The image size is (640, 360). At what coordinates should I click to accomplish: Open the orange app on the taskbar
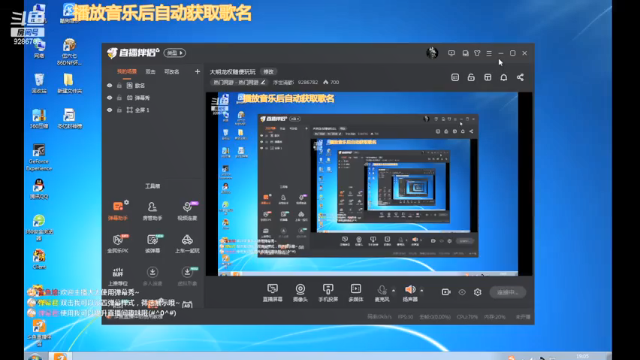(60, 357)
